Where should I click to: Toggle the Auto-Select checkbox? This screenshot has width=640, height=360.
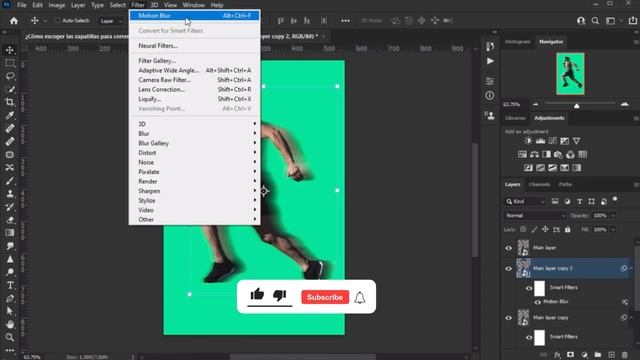[58, 20]
